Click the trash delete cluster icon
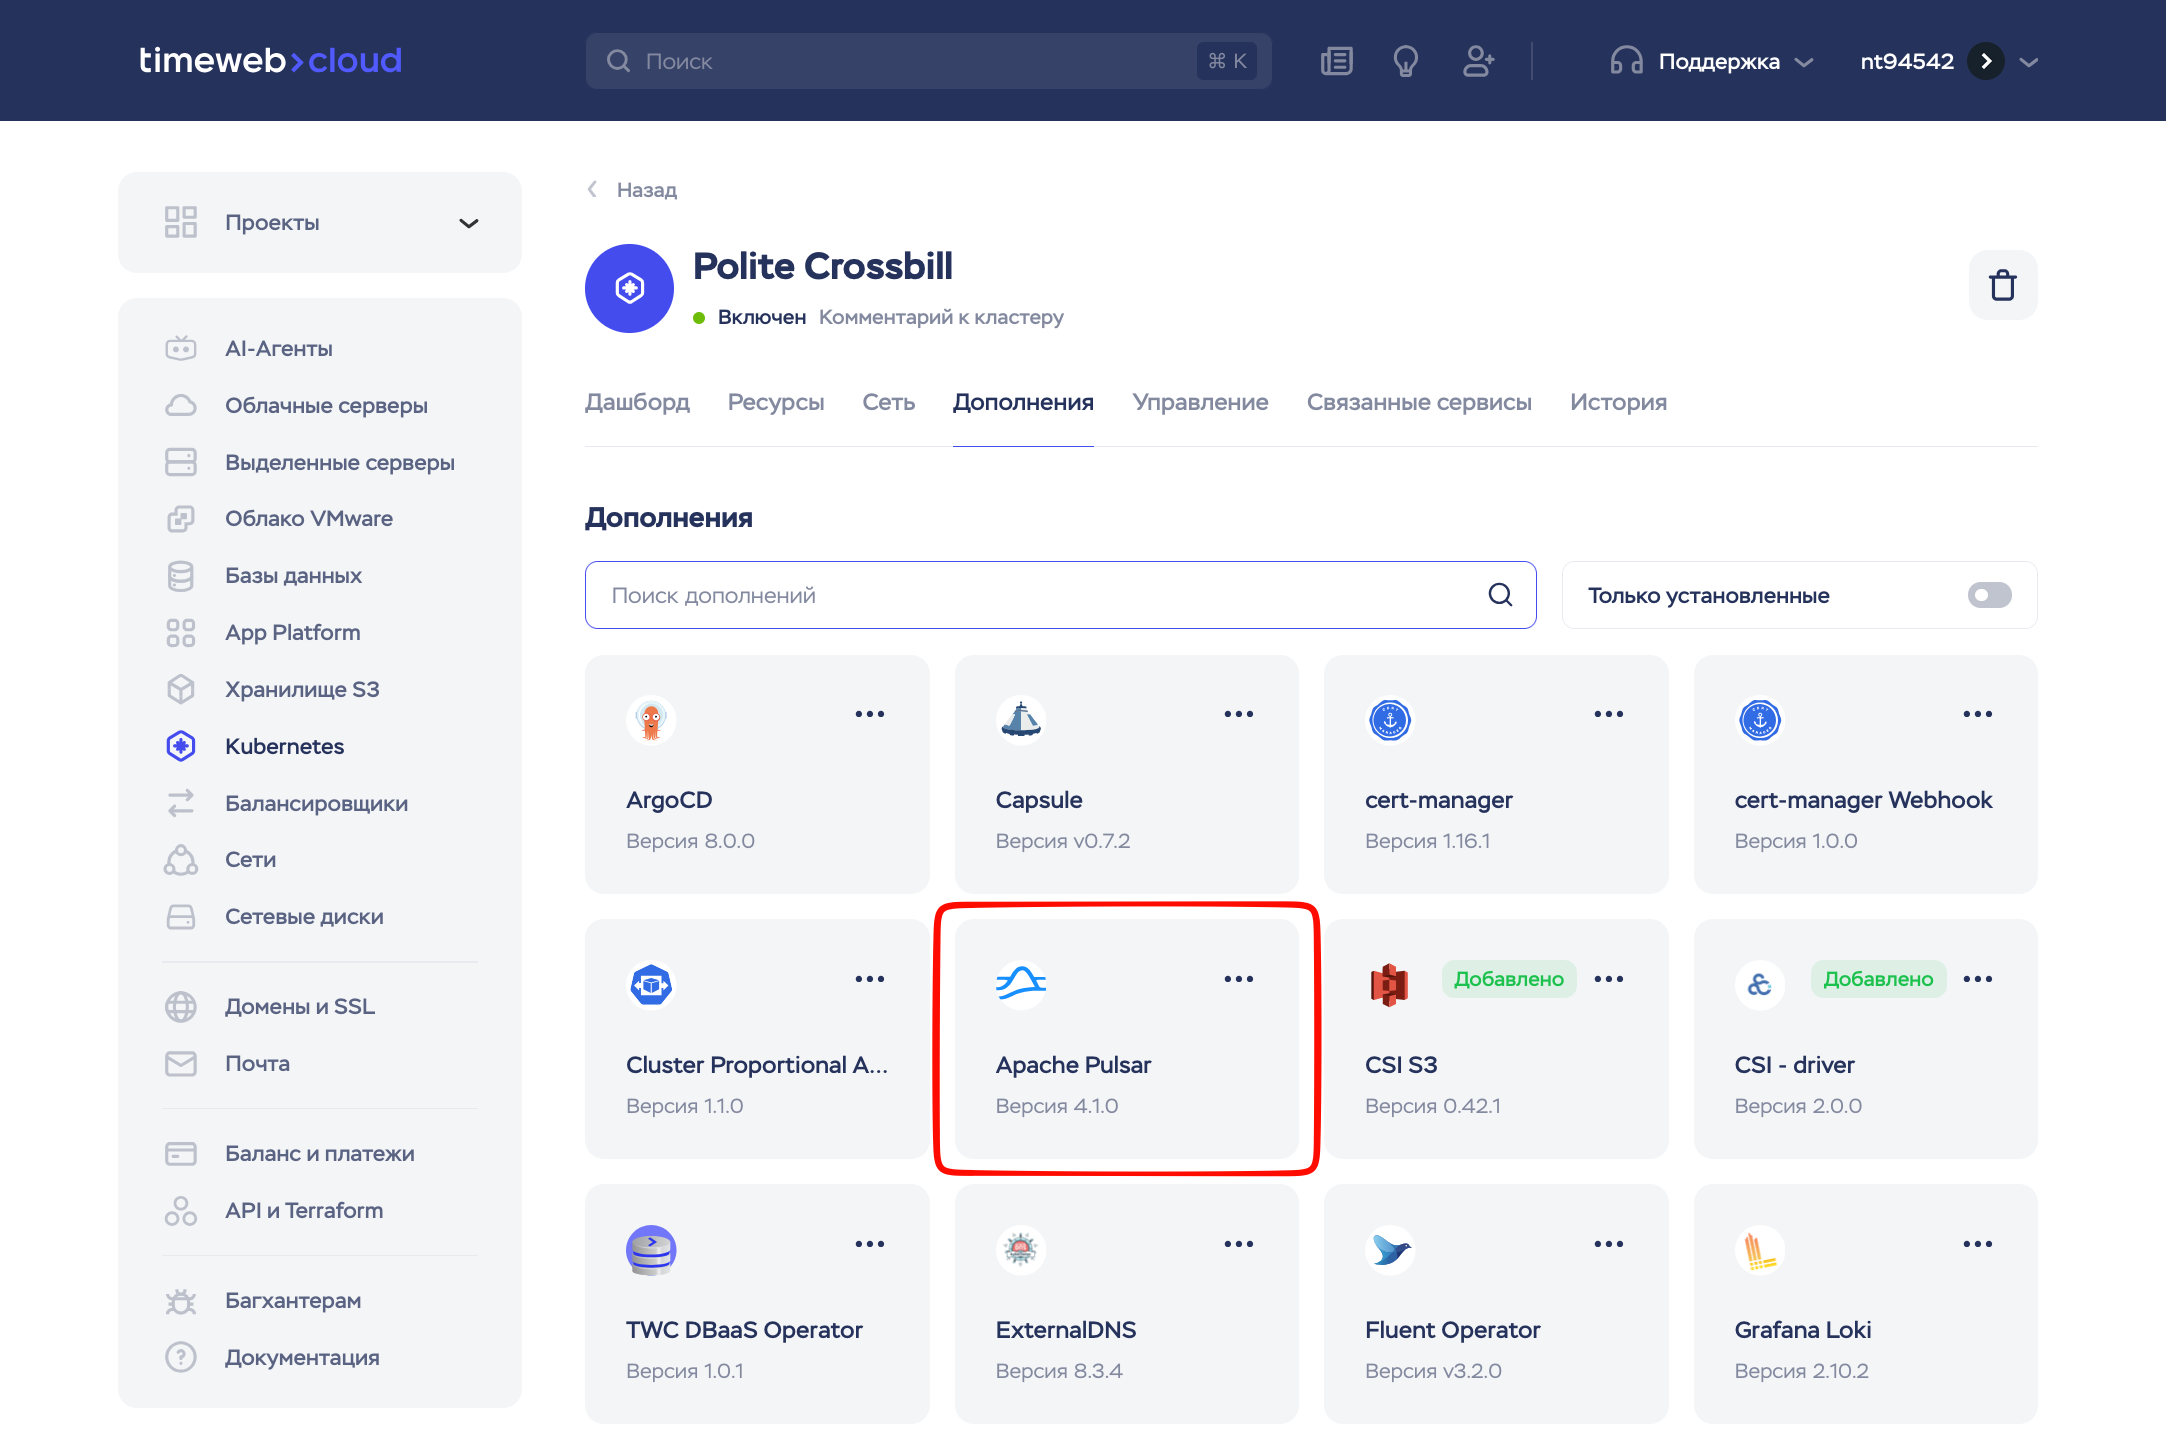2166x1440 pixels. tap(2002, 286)
